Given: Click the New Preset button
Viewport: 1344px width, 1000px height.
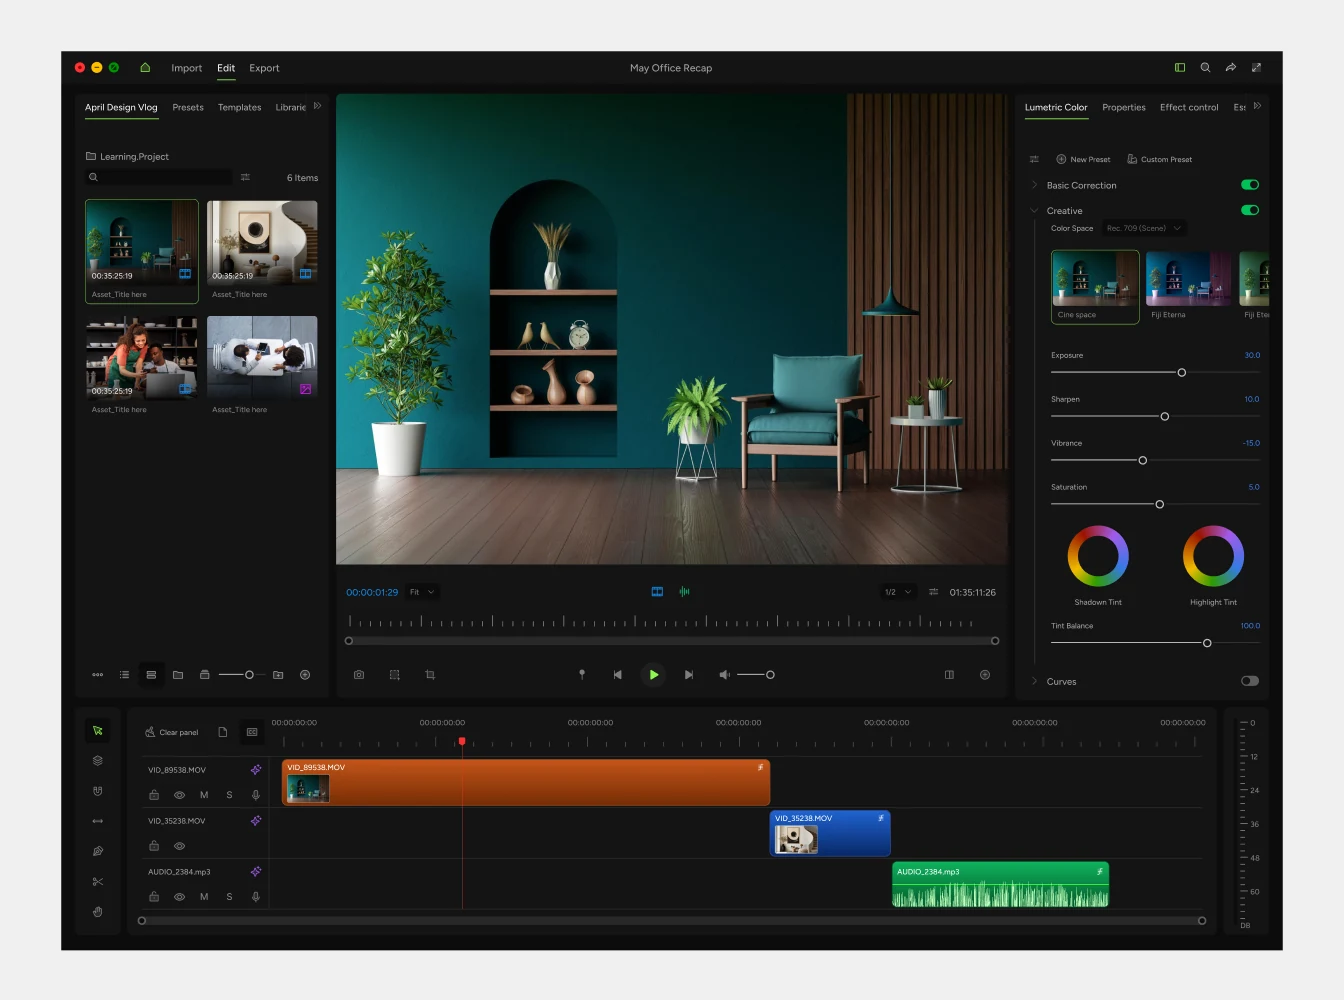Looking at the screenshot, I should (x=1083, y=159).
